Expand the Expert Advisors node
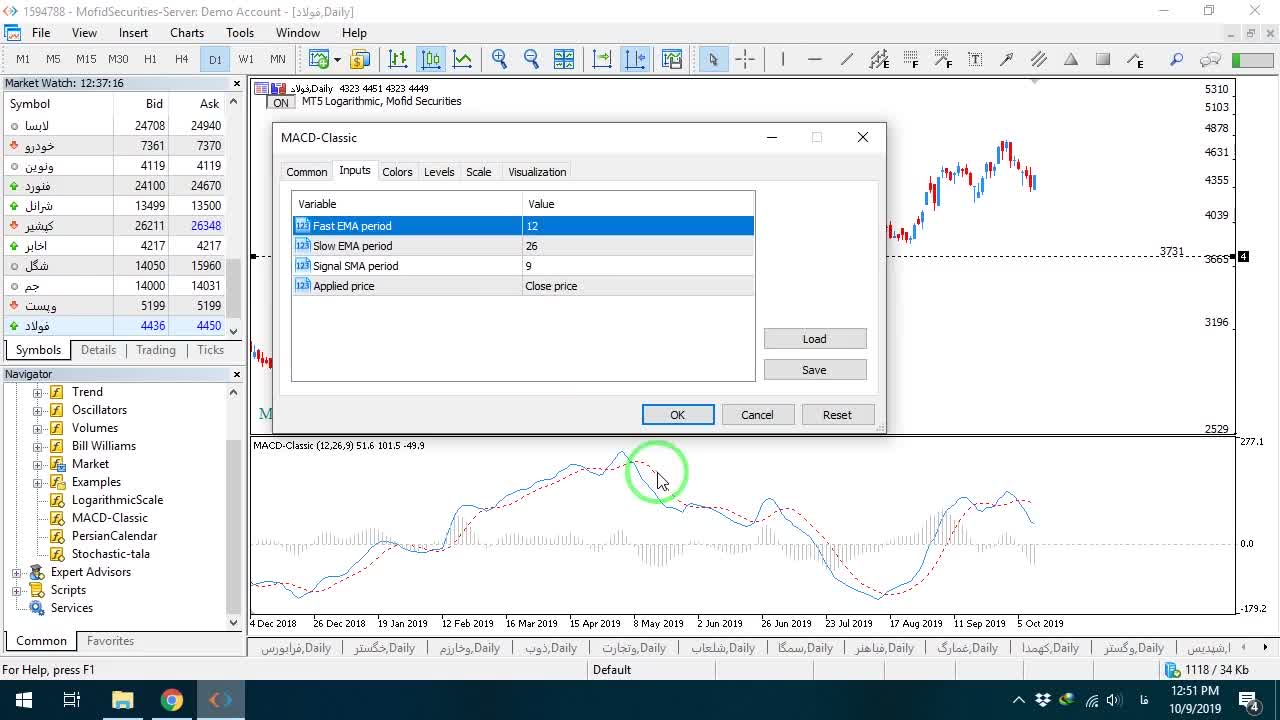1280x720 pixels. click(16, 572)
